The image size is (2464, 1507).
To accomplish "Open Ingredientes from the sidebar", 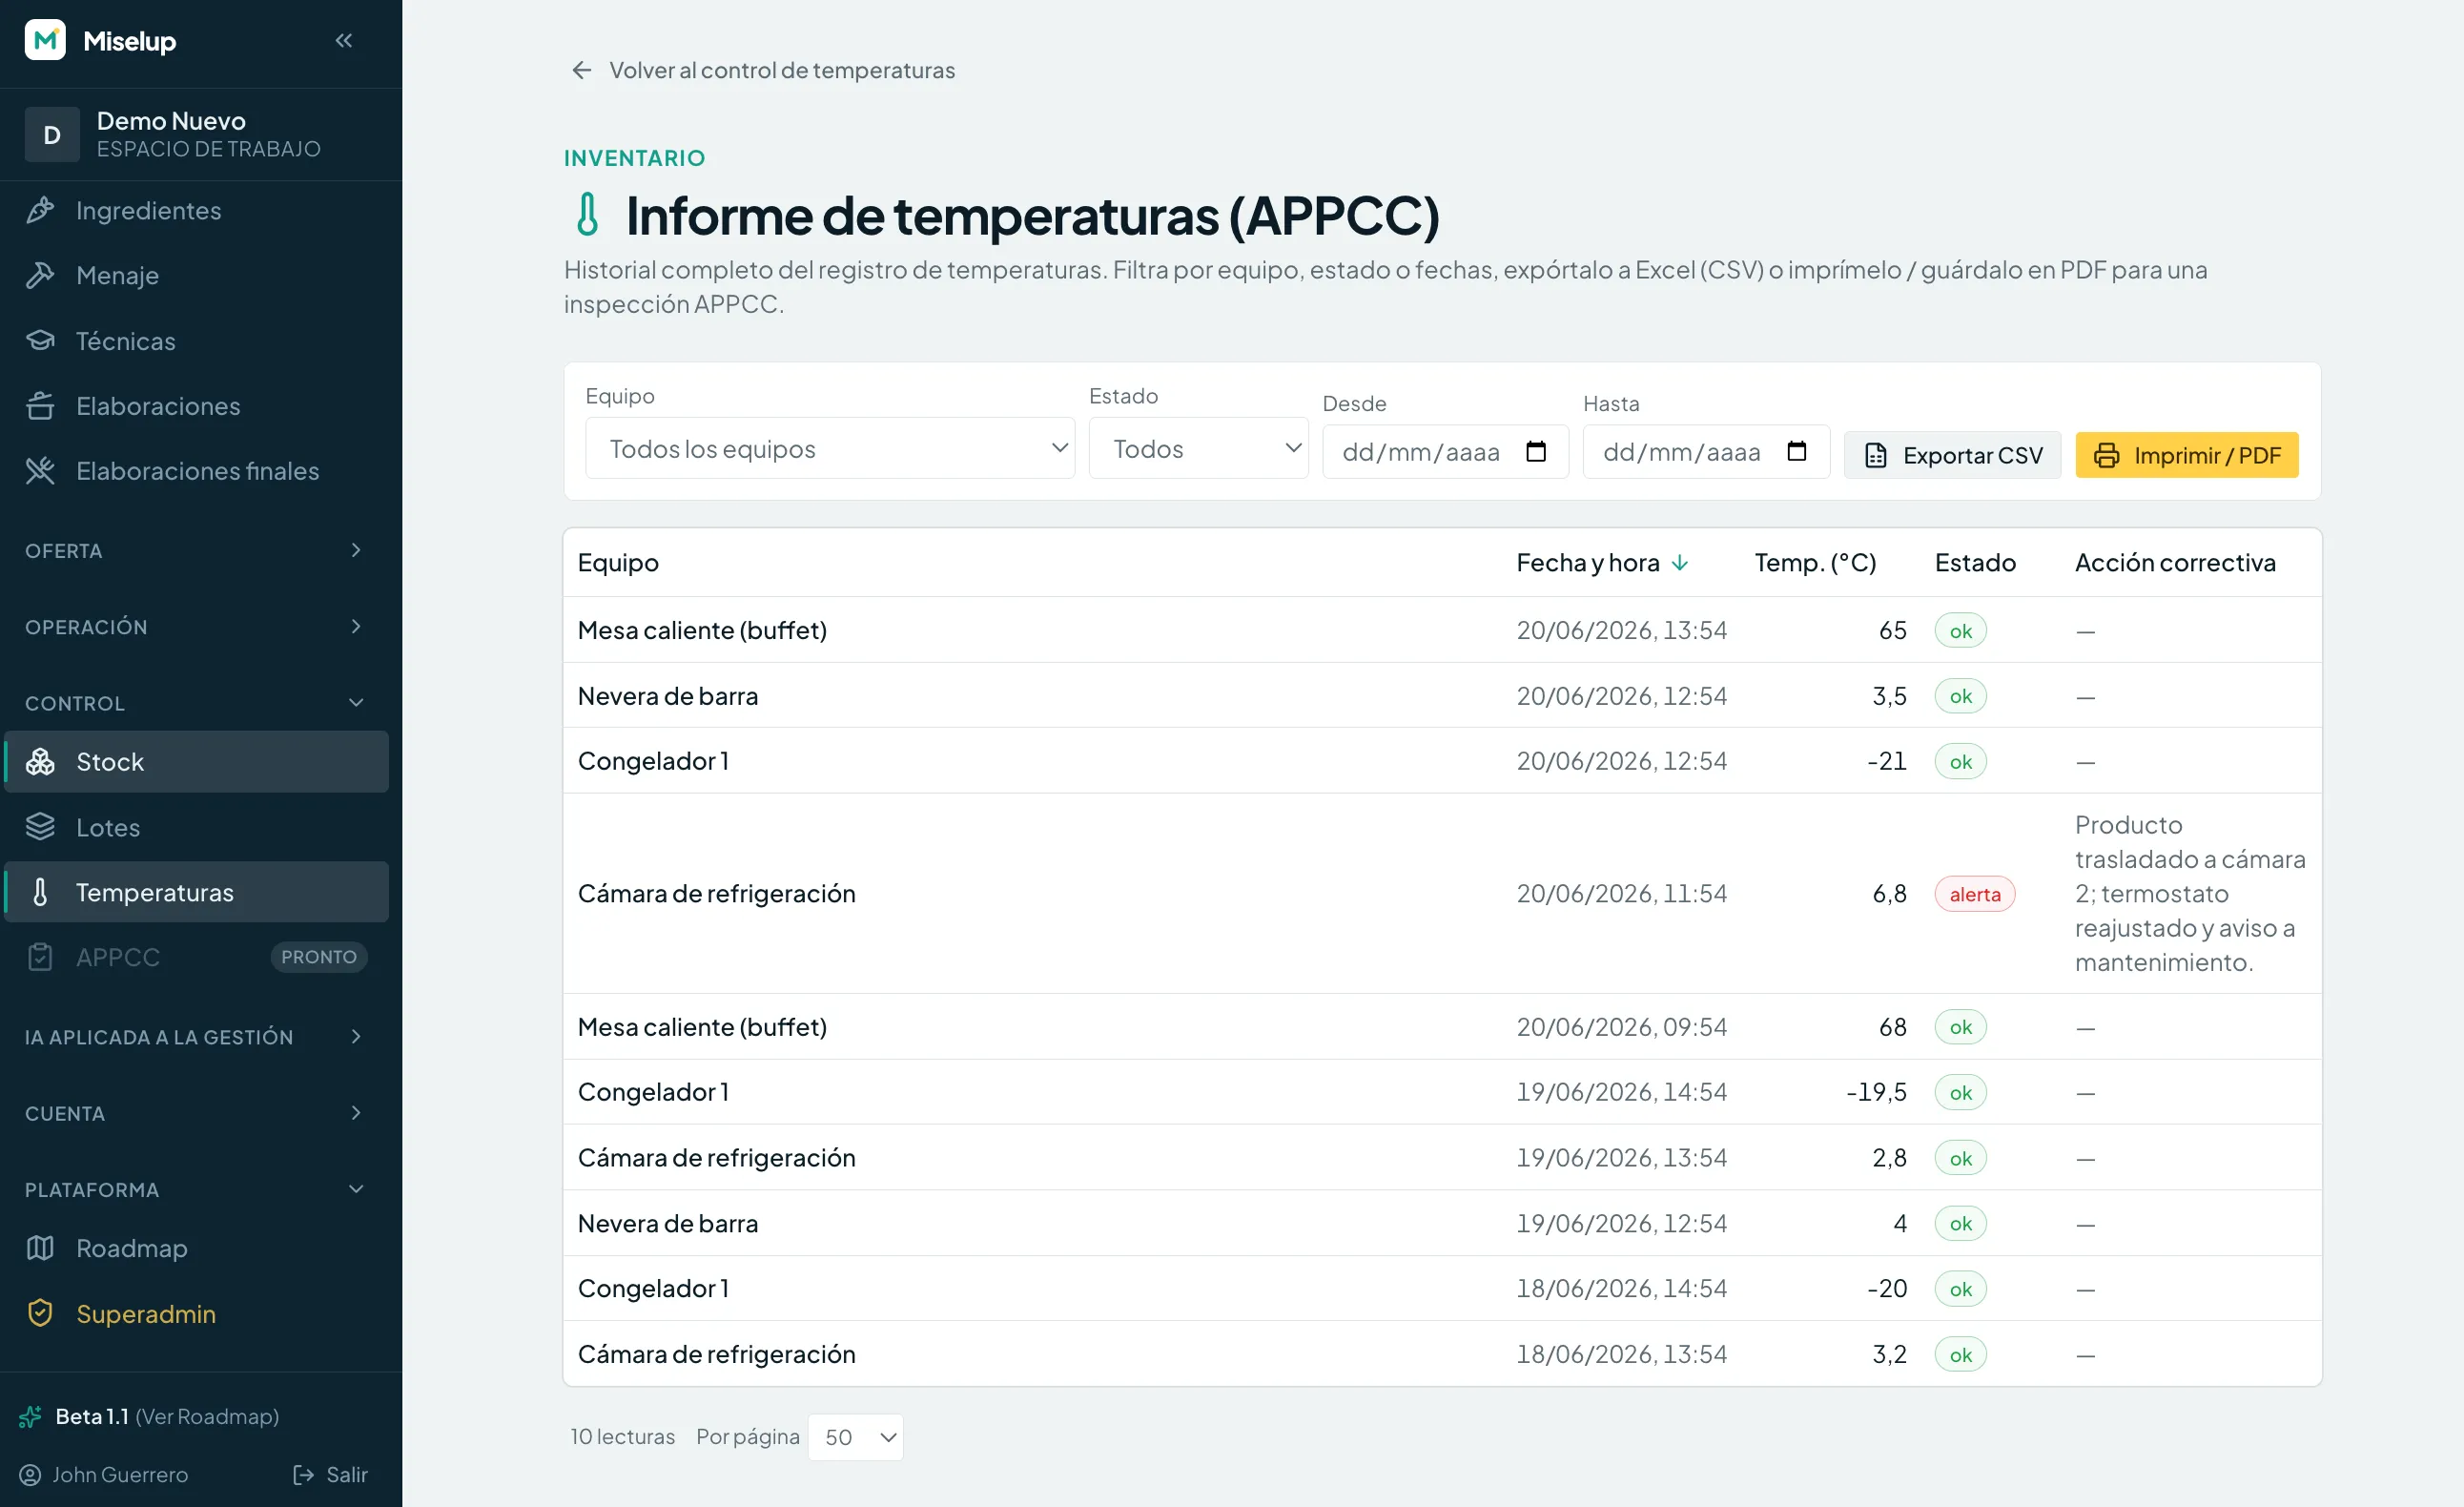I will click(x=196, y=210).
